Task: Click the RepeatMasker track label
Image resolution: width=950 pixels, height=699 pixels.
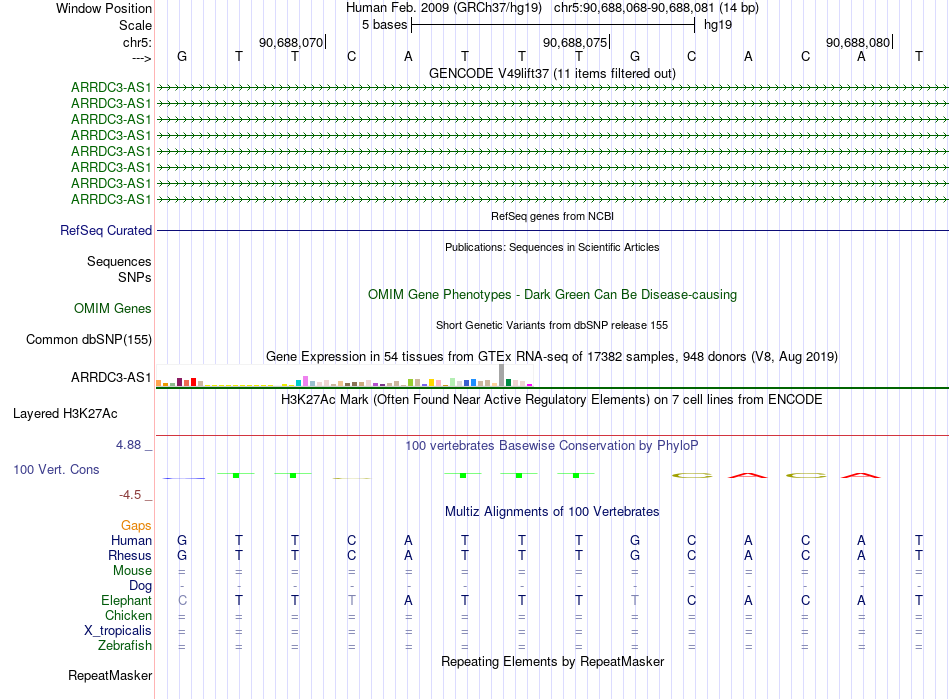Action: coord(110,675)
